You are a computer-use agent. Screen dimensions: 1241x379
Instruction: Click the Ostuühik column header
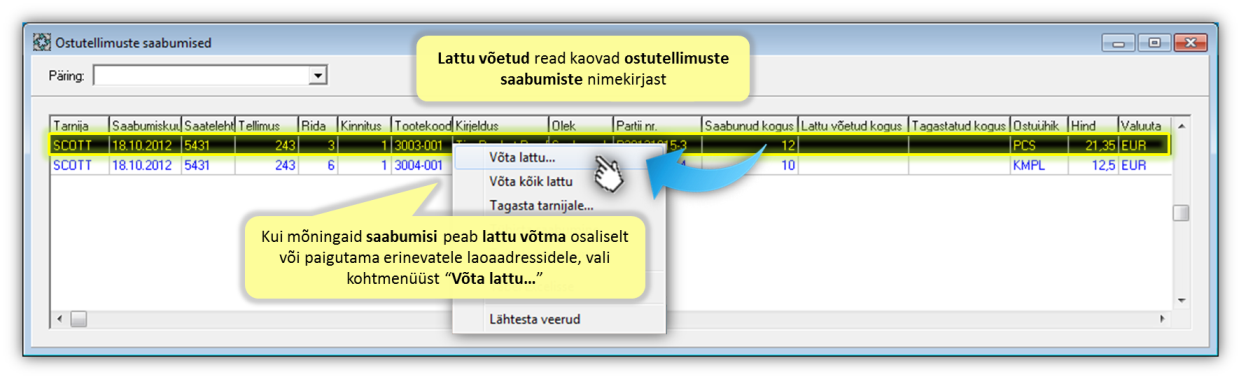(1040, 126)
